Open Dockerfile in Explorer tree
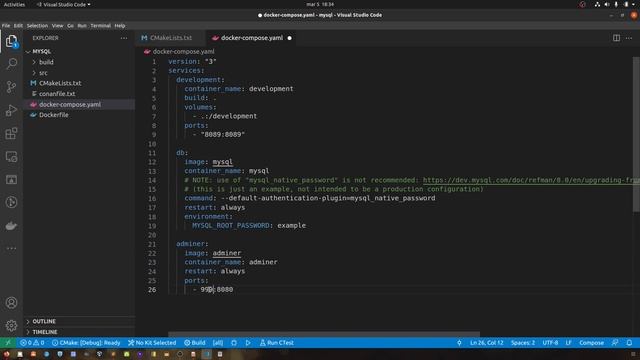The height and width of the screenshot is (360, 640). pyautogui.click(x=53, y=115)
